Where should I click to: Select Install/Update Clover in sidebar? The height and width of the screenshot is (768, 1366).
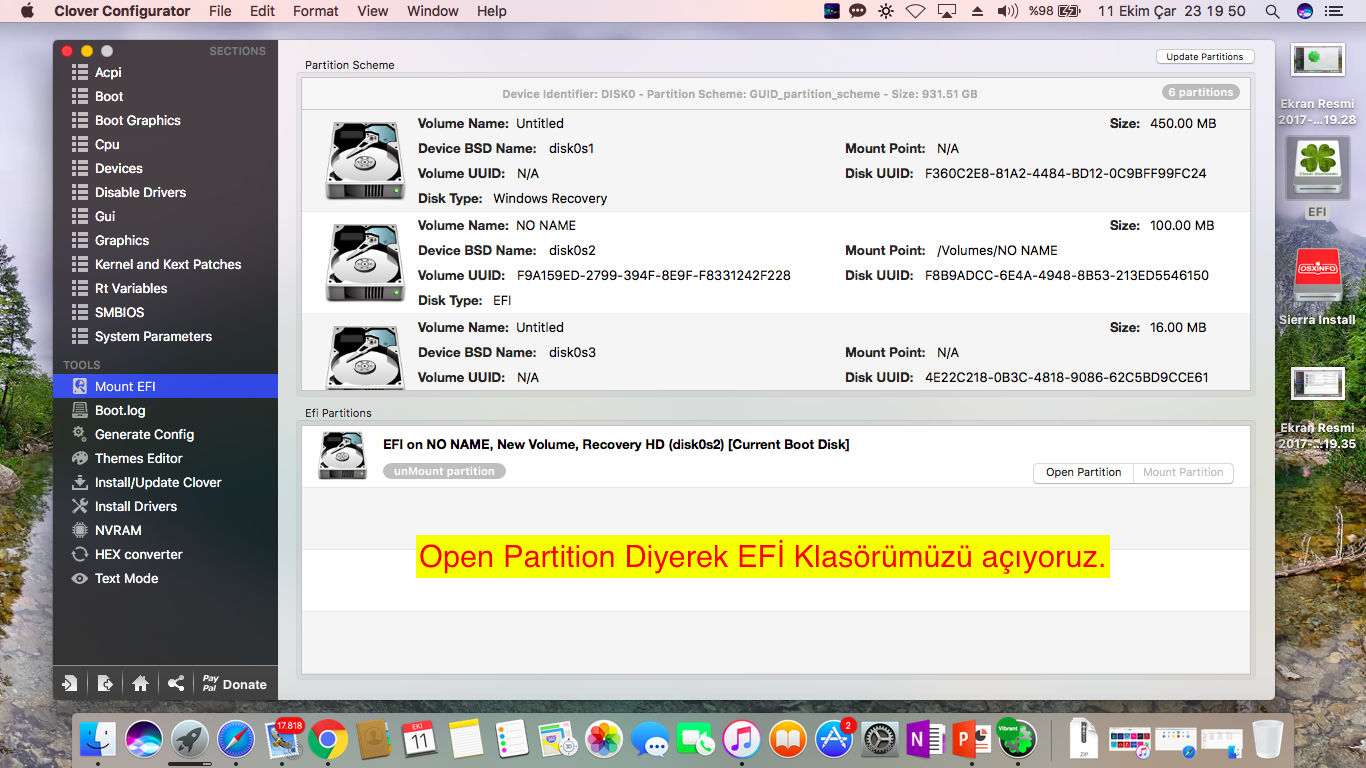pos(158,482)
